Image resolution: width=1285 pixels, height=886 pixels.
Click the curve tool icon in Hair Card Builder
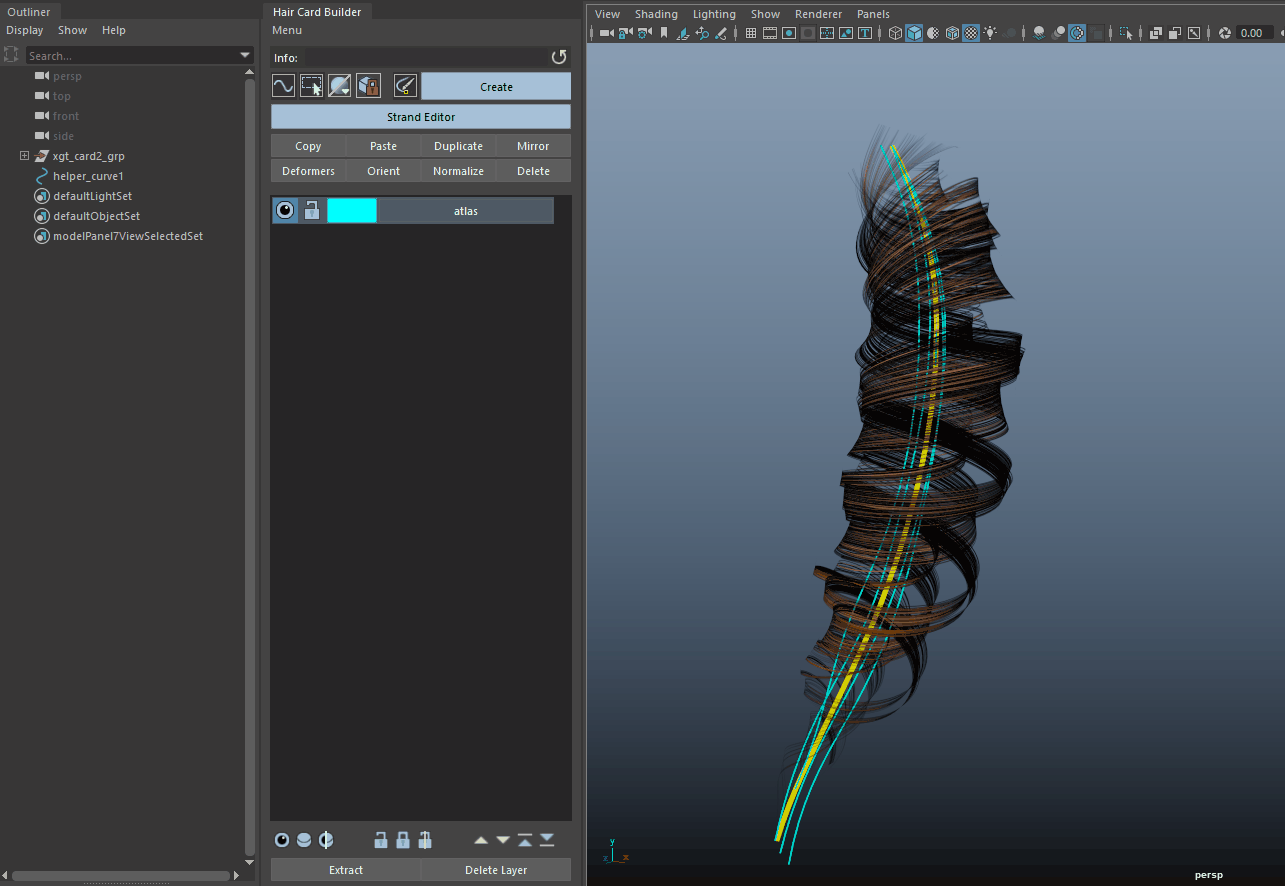(283, 86)
